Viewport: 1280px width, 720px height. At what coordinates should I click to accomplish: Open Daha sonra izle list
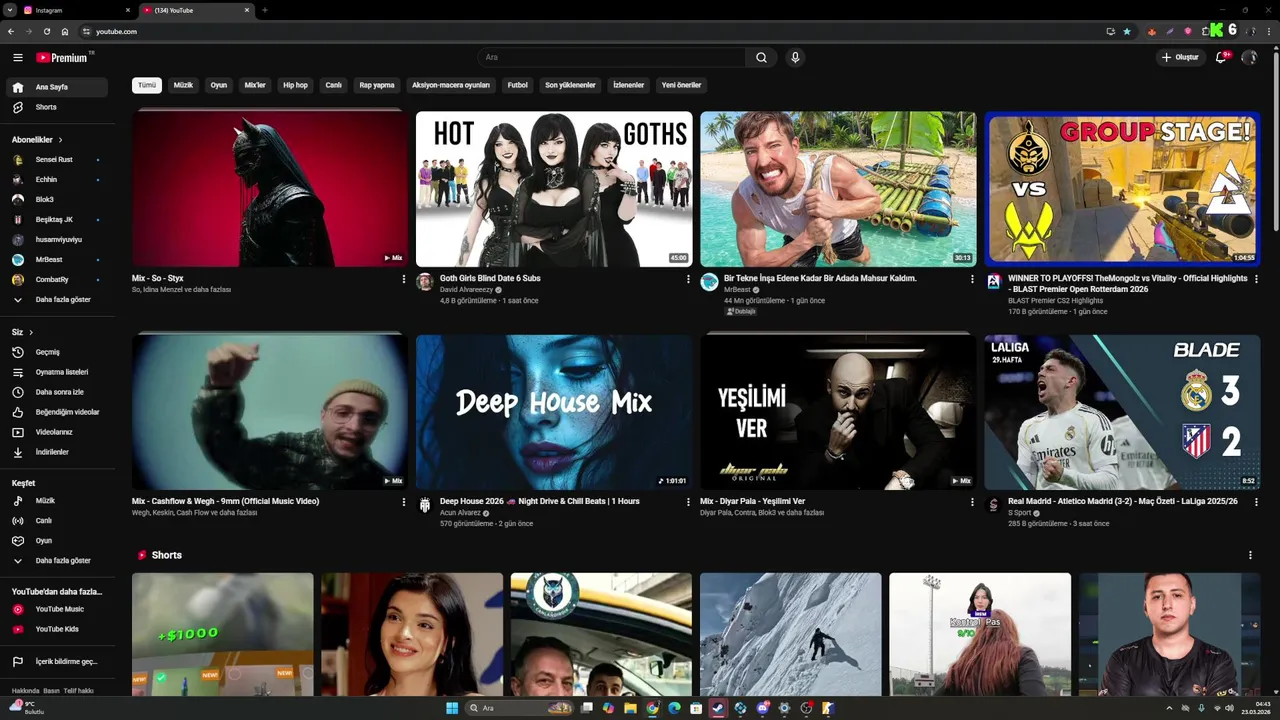click(x=58, y=392)
